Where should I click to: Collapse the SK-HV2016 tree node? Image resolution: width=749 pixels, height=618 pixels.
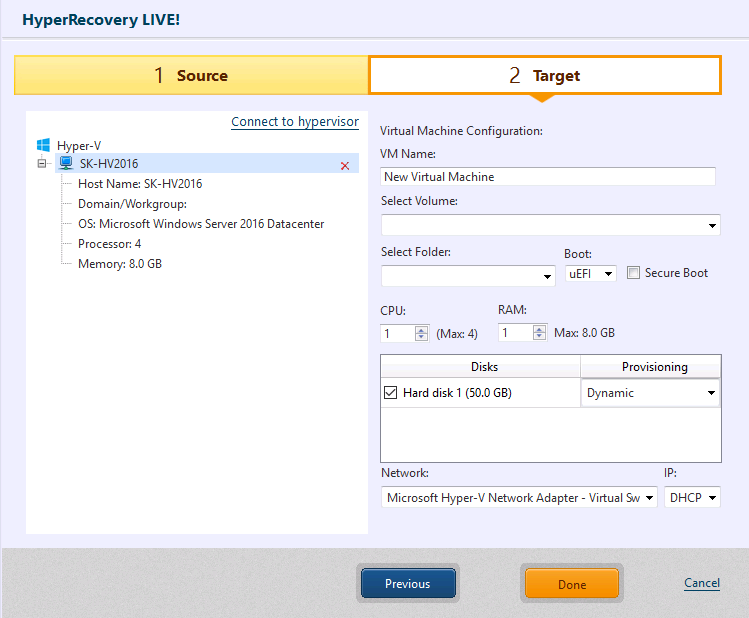click(x=42, y=164)
